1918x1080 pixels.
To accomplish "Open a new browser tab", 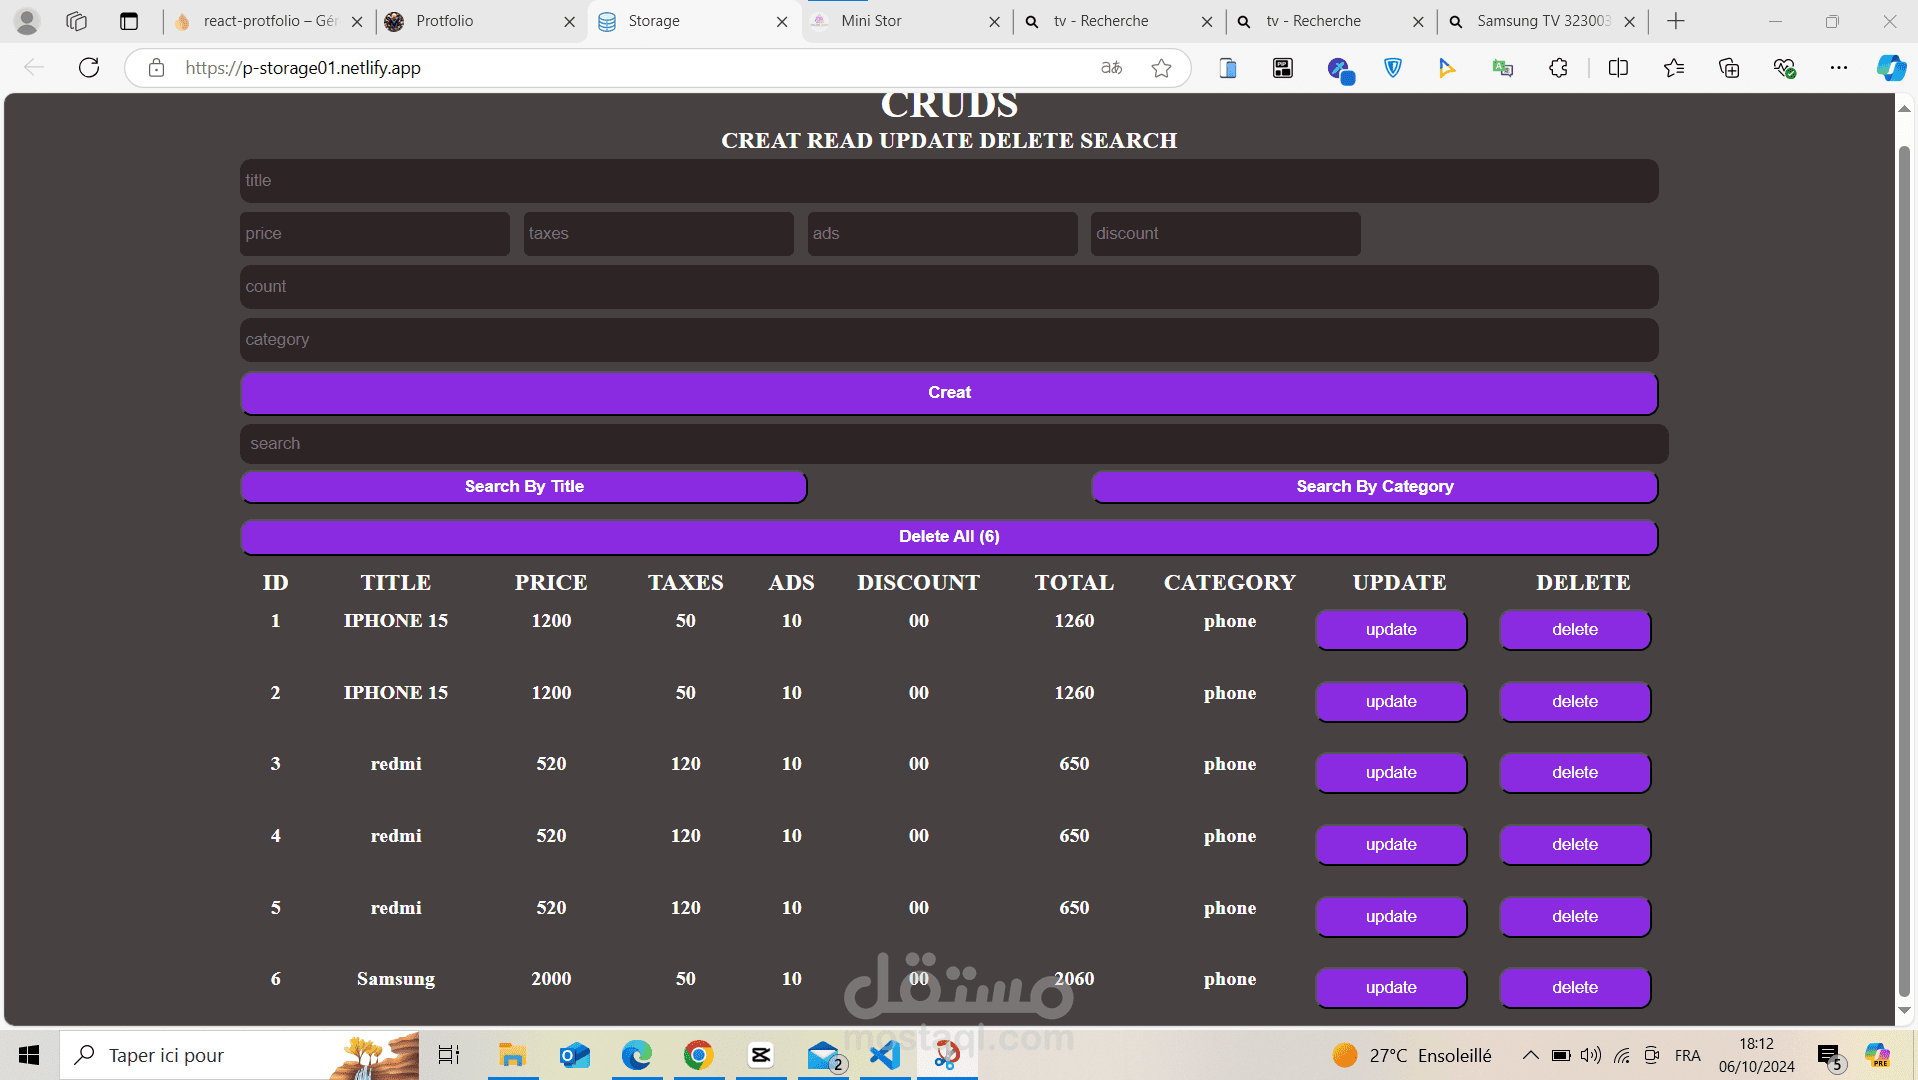I will click(x=1676, y=21).
